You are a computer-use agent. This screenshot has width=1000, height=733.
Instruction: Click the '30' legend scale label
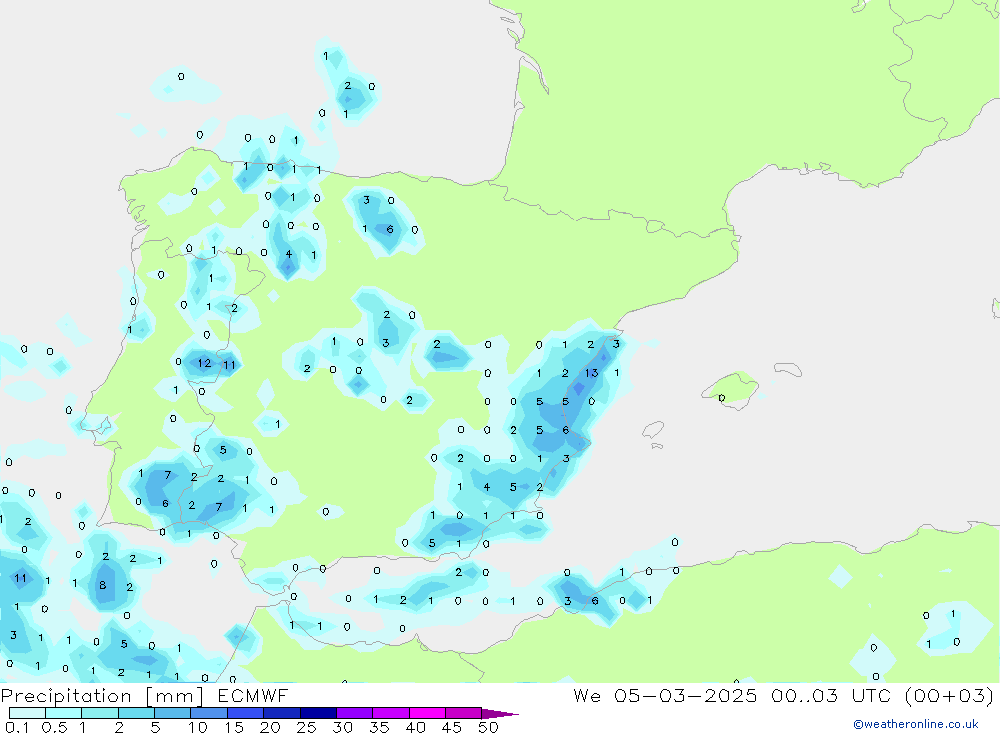[x=342, y=727]
